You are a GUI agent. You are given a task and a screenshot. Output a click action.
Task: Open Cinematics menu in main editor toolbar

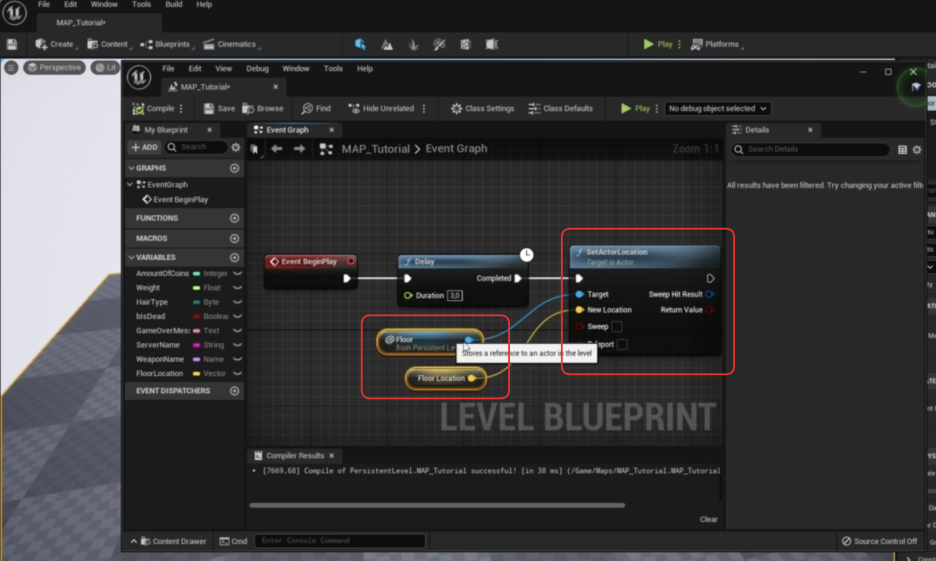point(232,44)
